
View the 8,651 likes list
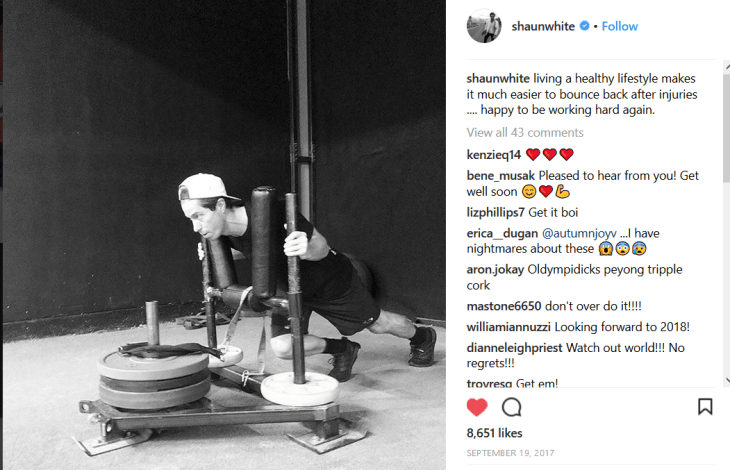[494, 433]
